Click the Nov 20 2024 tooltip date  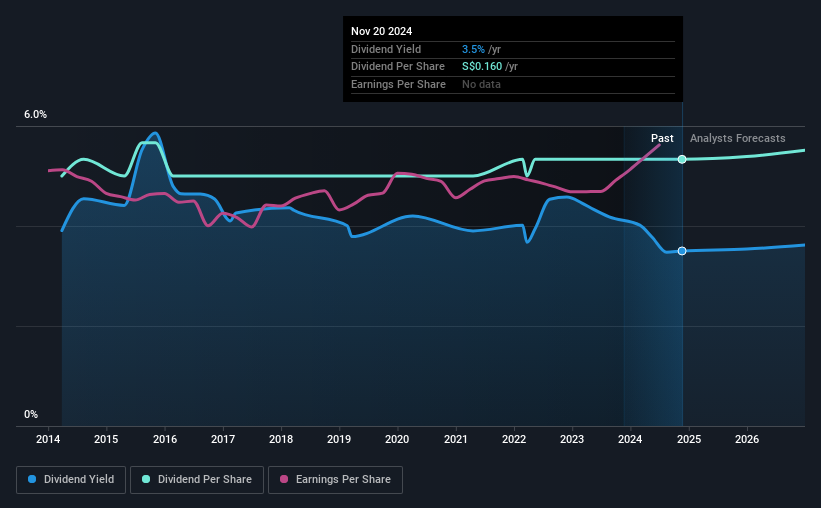tap(381, 31)
